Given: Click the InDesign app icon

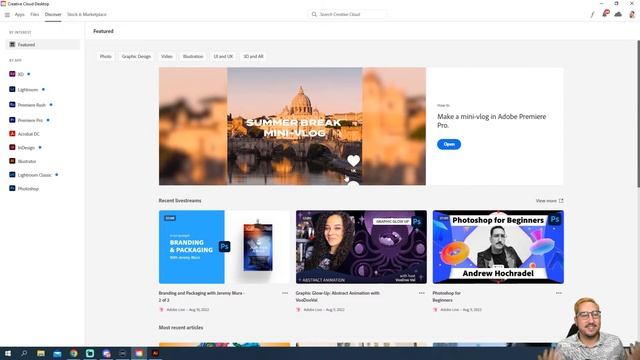Looking at the screenshot, I should [12, 147].
